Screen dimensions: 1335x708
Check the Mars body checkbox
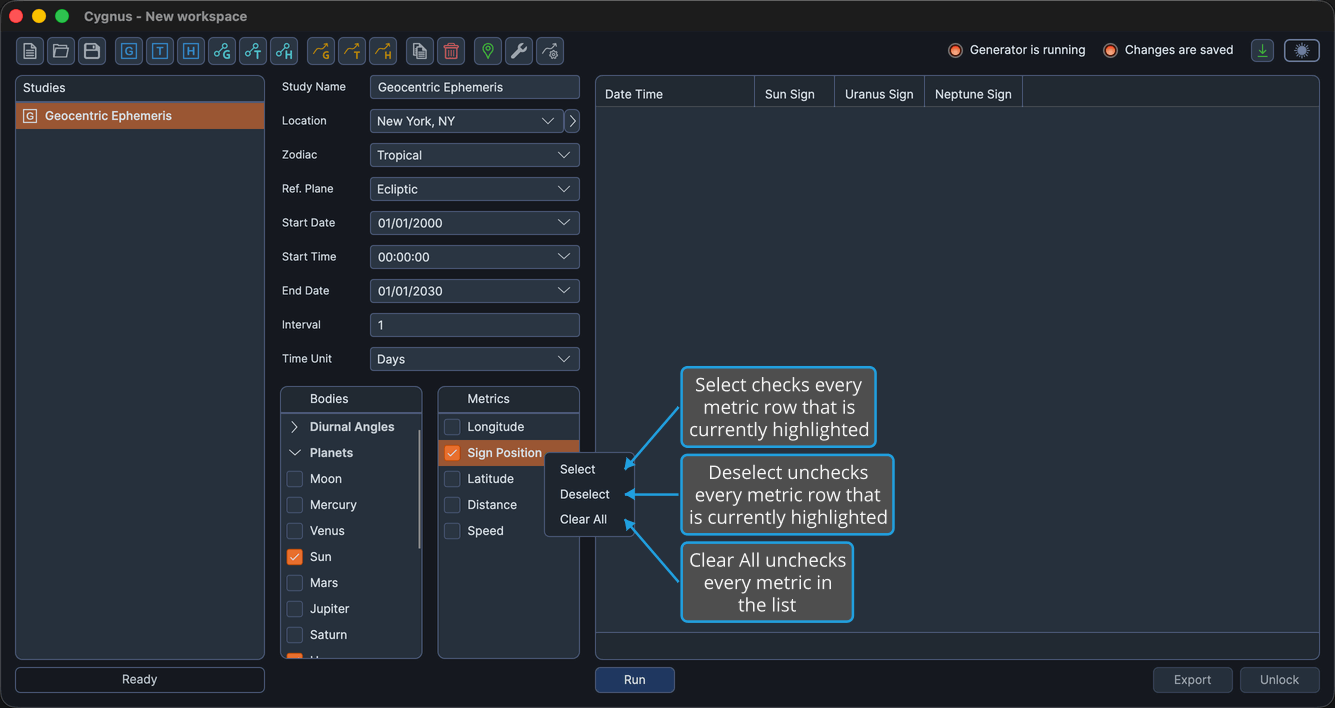[x=295, y=583]
